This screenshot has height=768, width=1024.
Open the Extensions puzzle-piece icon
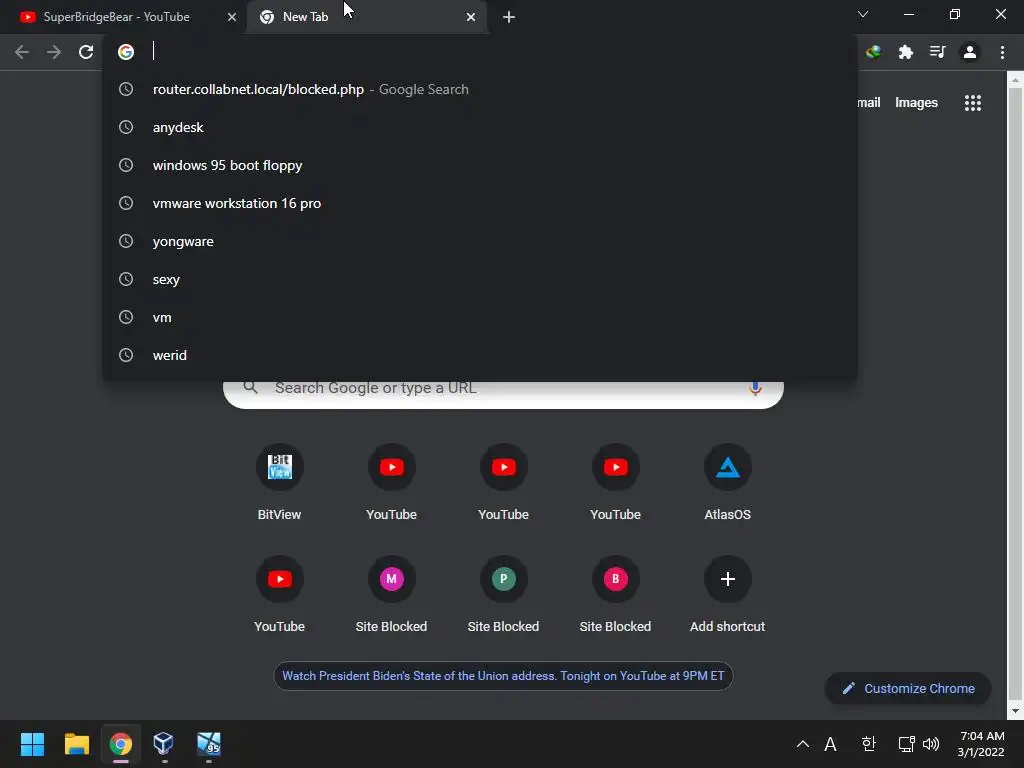click(905, 52)
